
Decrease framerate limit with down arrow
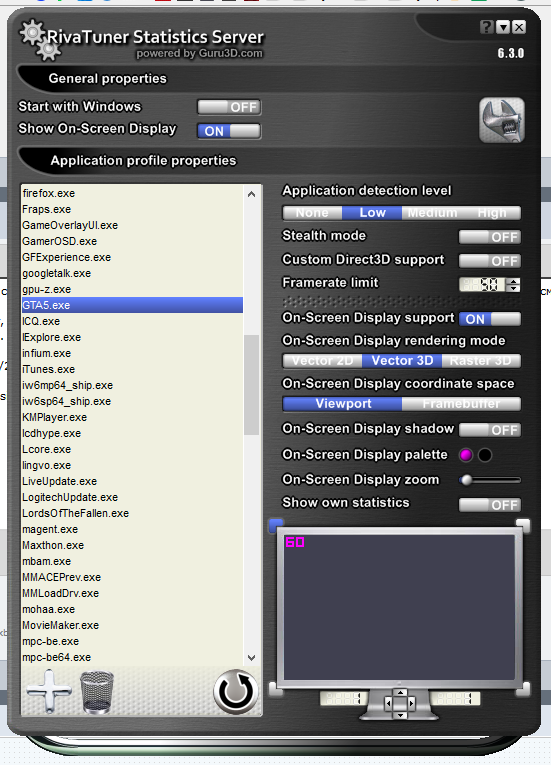513,288
